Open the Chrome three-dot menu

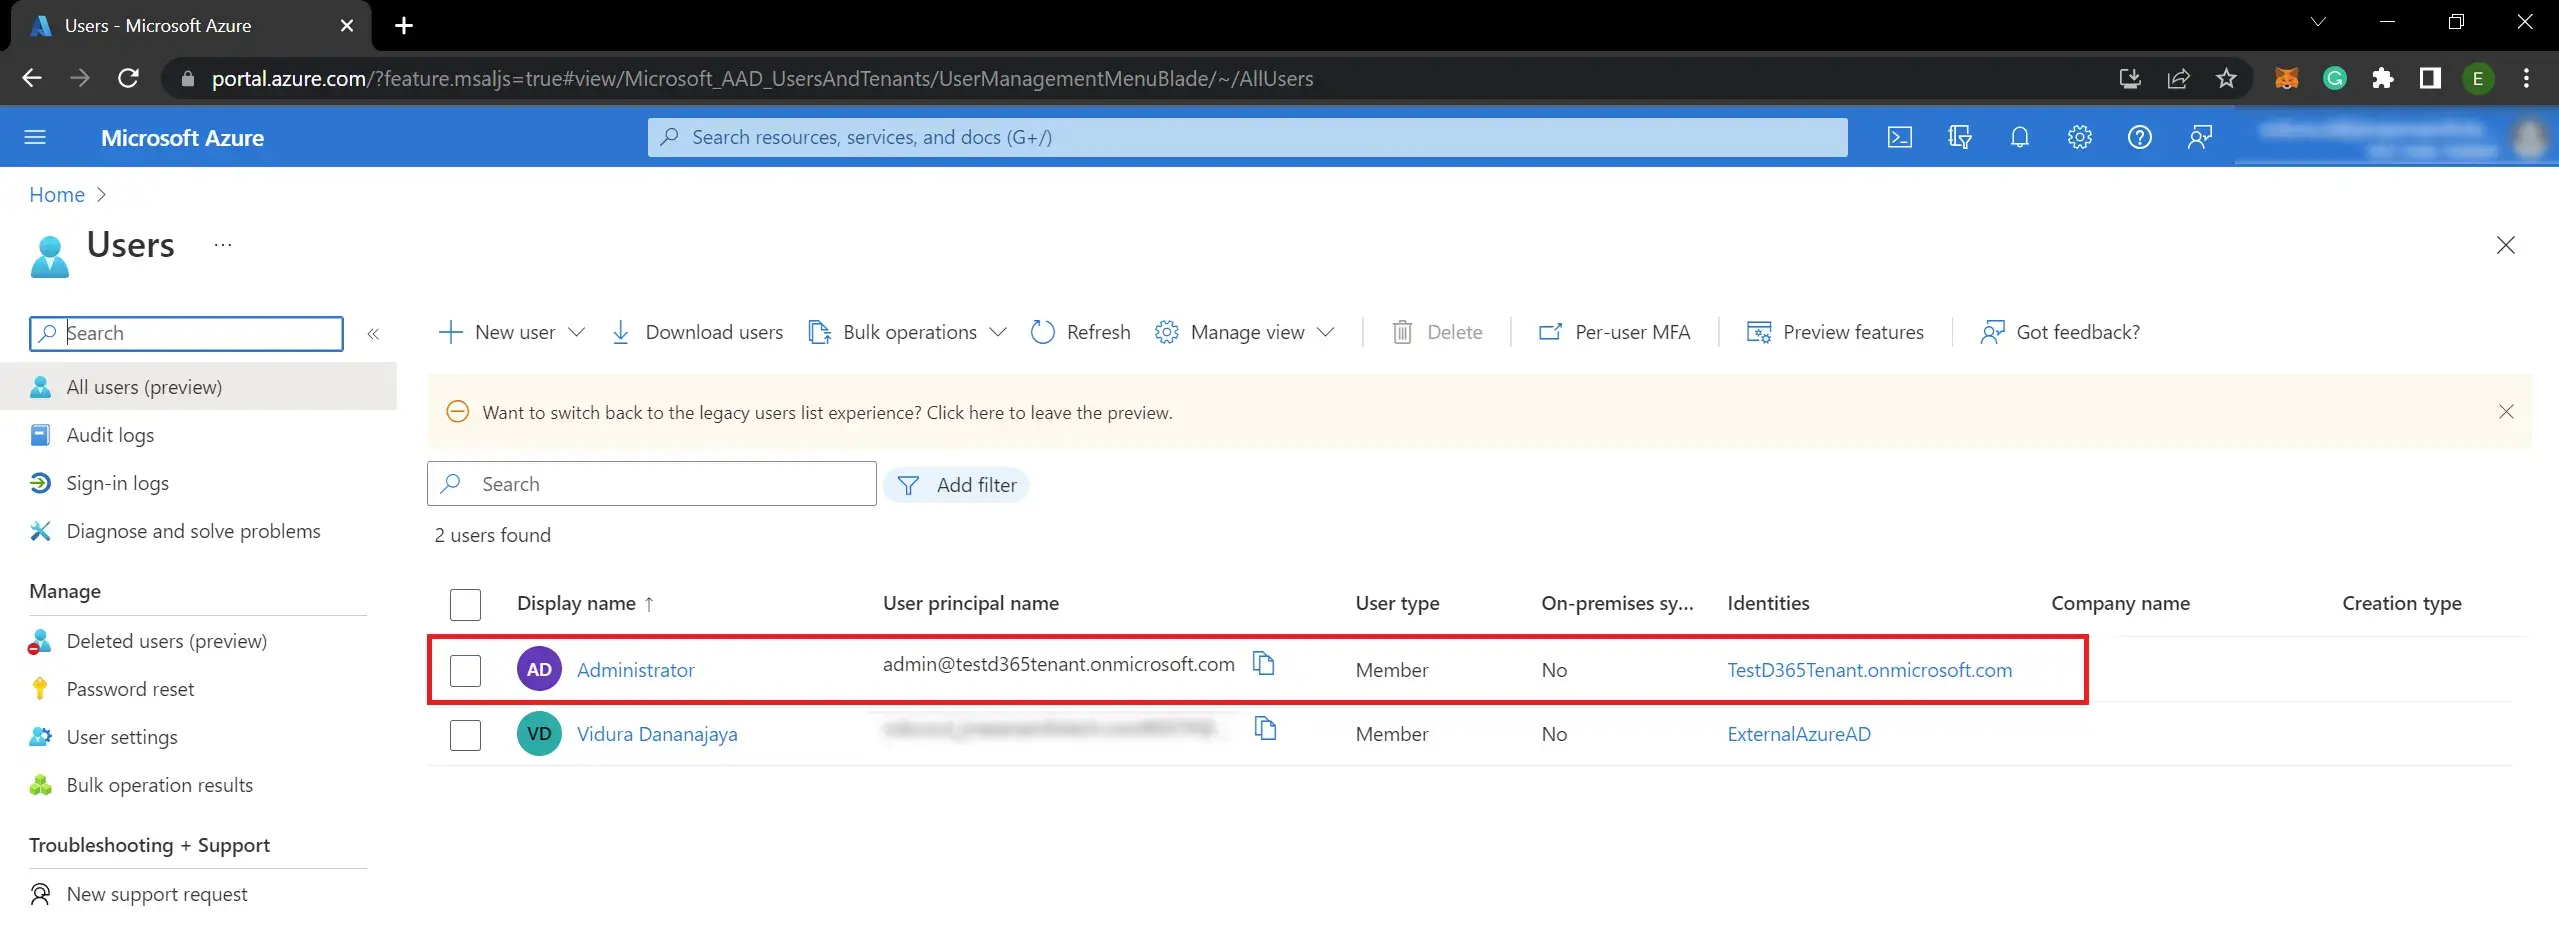pos(2526,78)
